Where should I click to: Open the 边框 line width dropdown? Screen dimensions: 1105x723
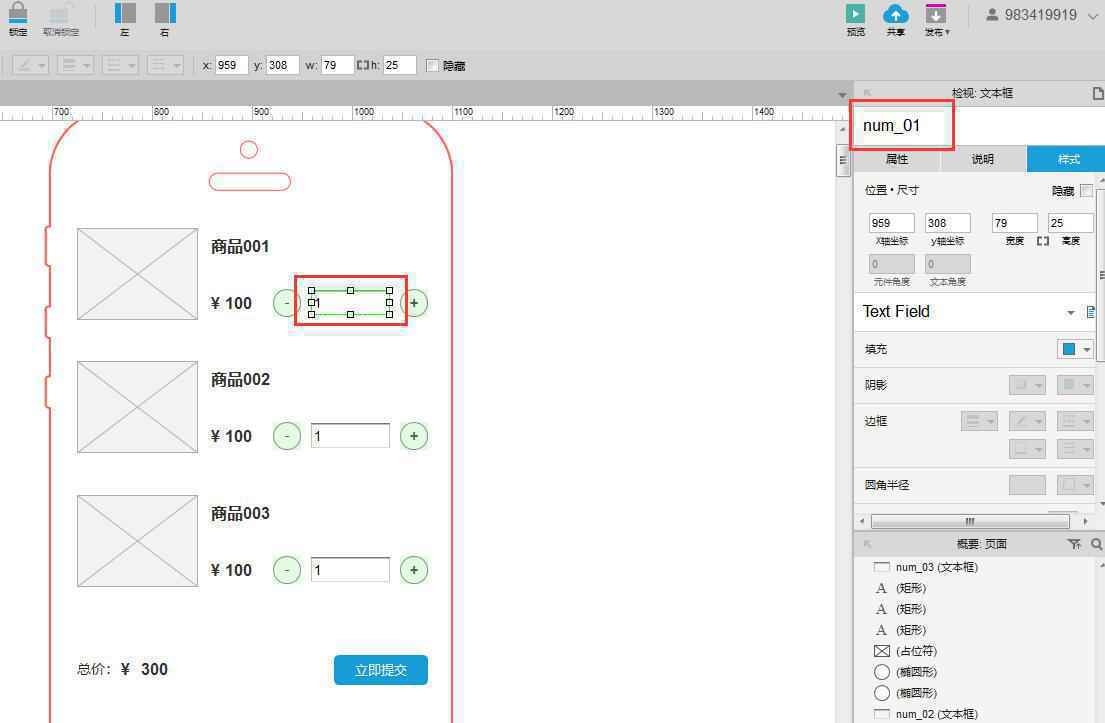(979, 421)
